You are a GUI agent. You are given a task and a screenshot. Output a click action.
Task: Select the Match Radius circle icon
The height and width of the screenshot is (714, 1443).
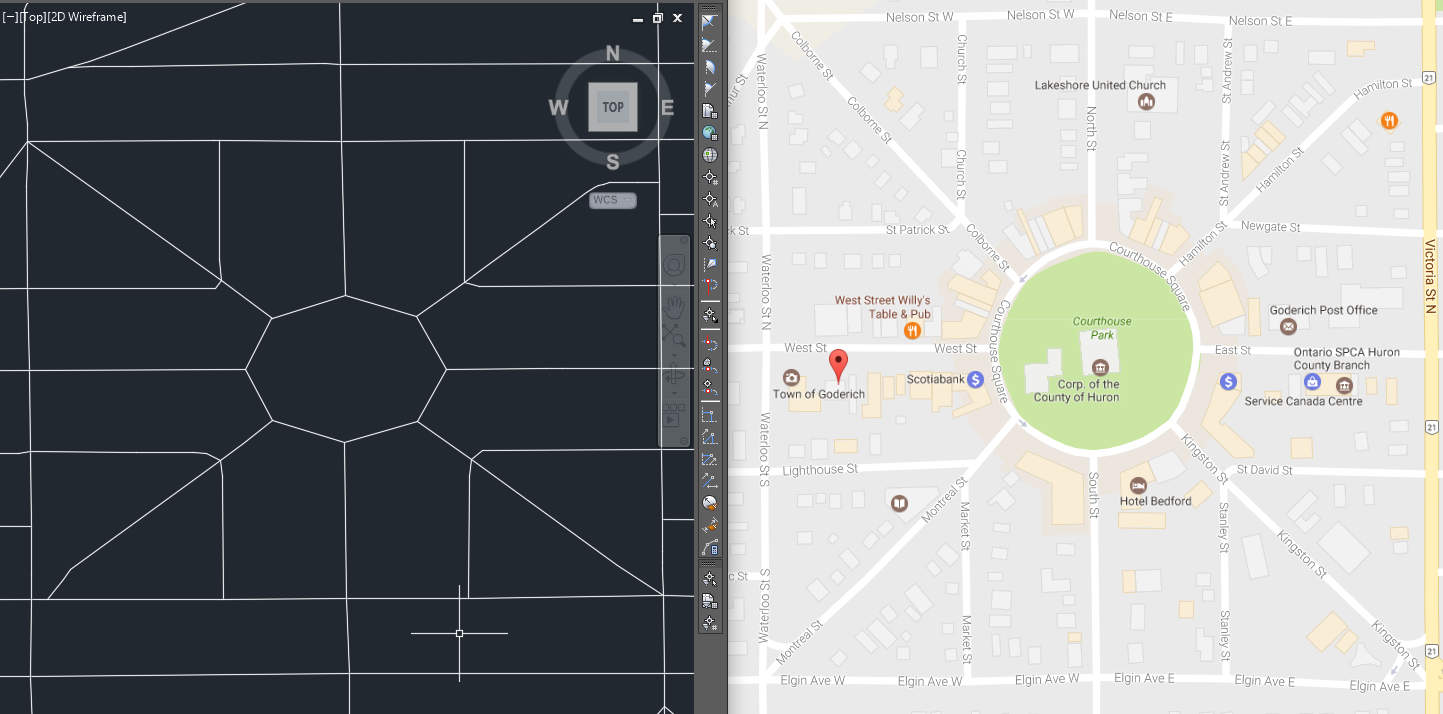pos(710,503)
